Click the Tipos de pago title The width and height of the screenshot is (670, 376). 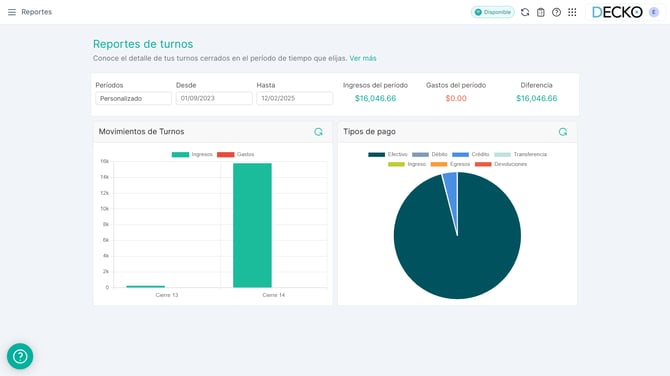pyautogui.click(x=369, y=132)
